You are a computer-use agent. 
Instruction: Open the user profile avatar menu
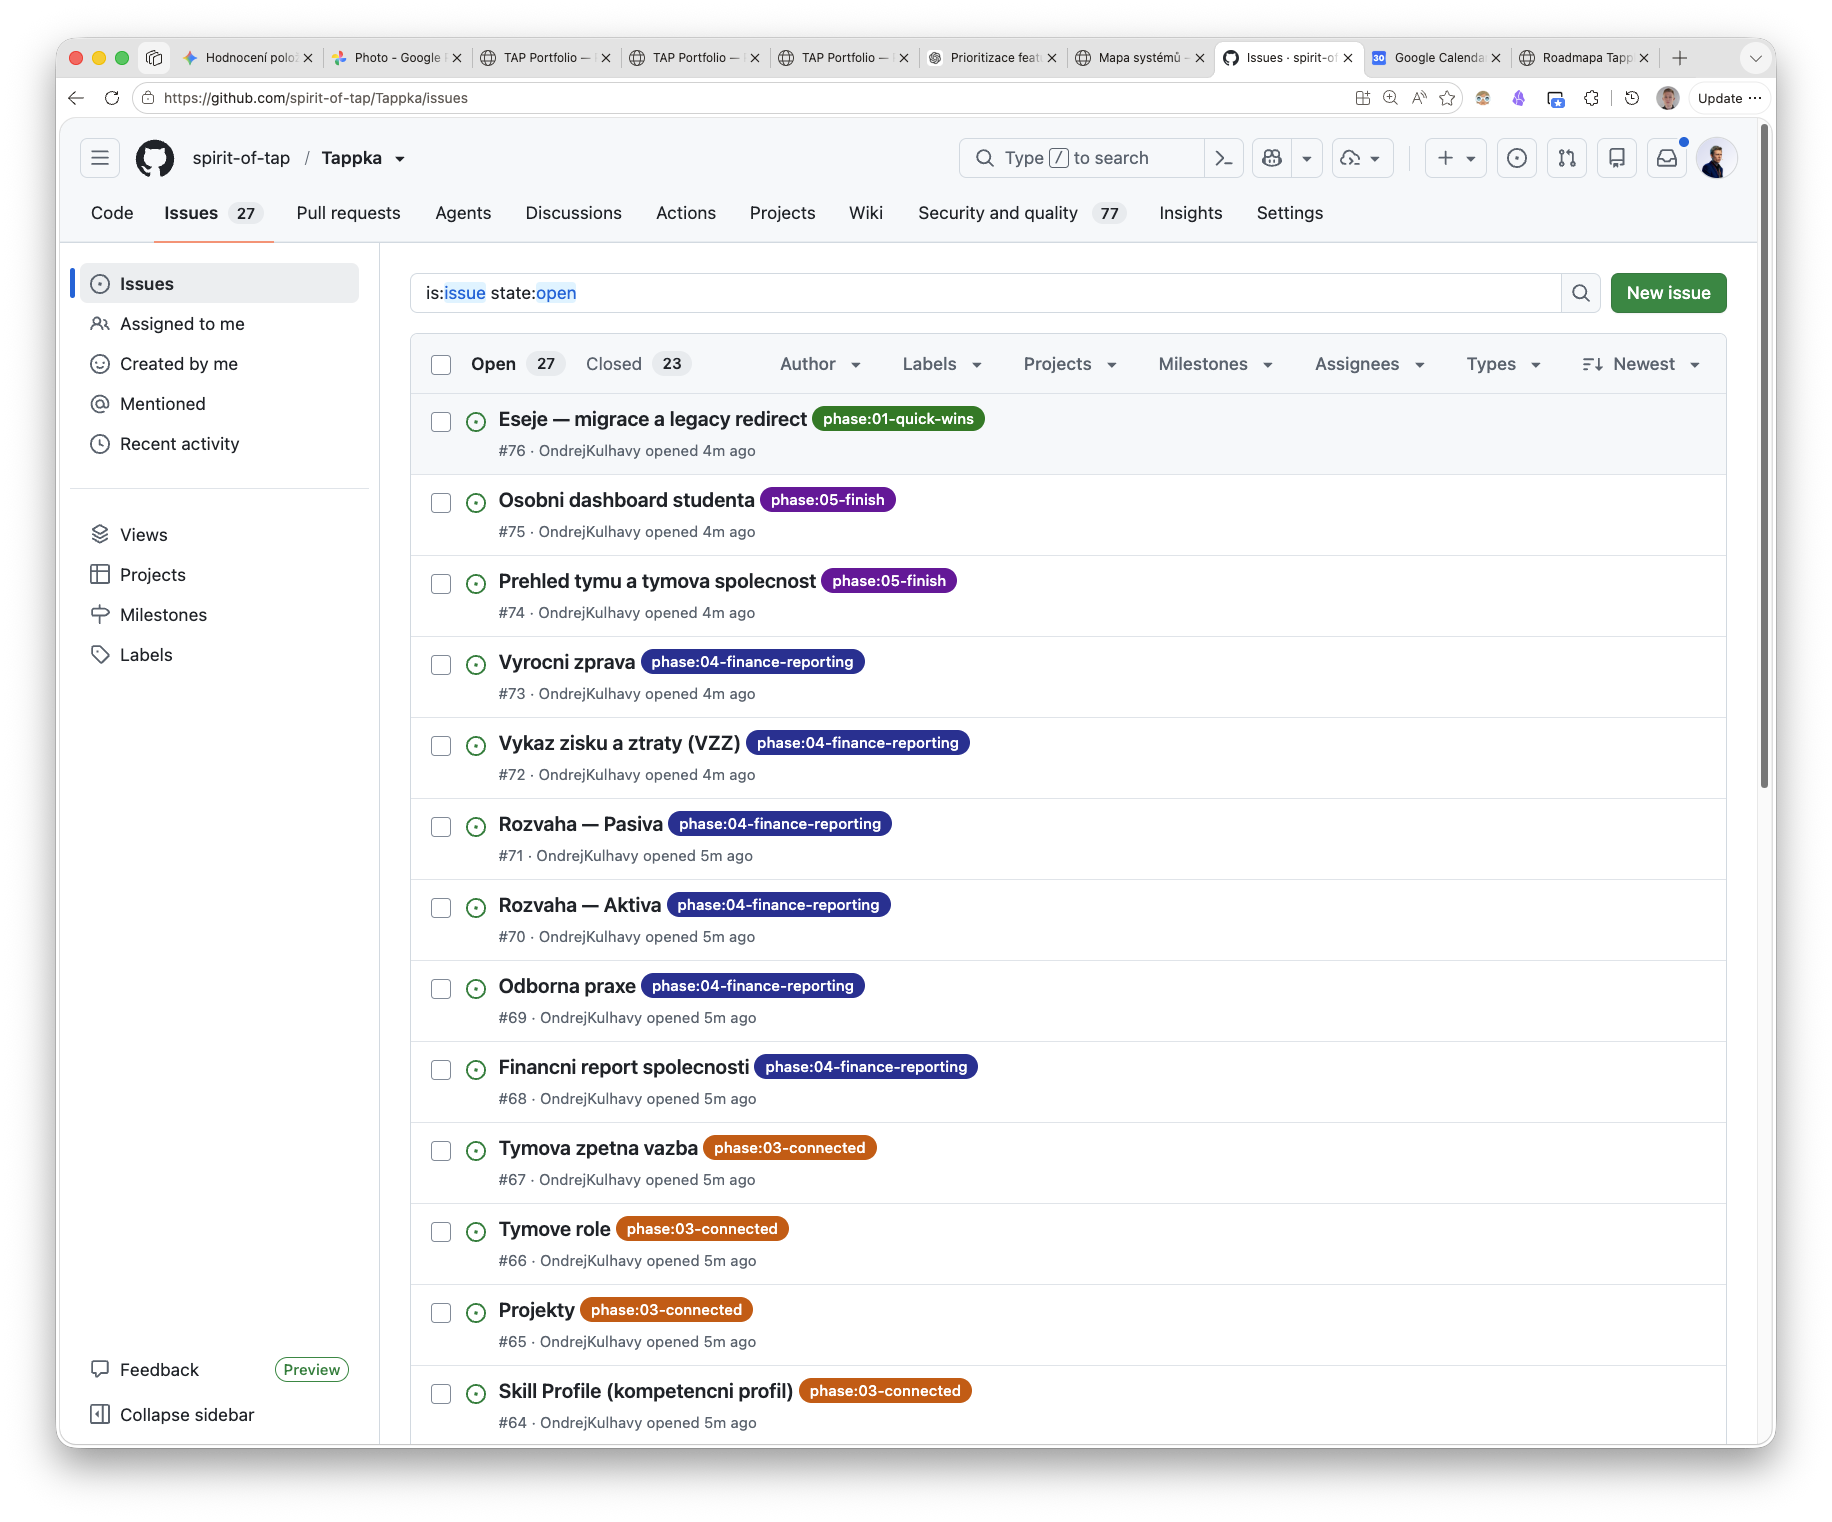pos(1717,158)
